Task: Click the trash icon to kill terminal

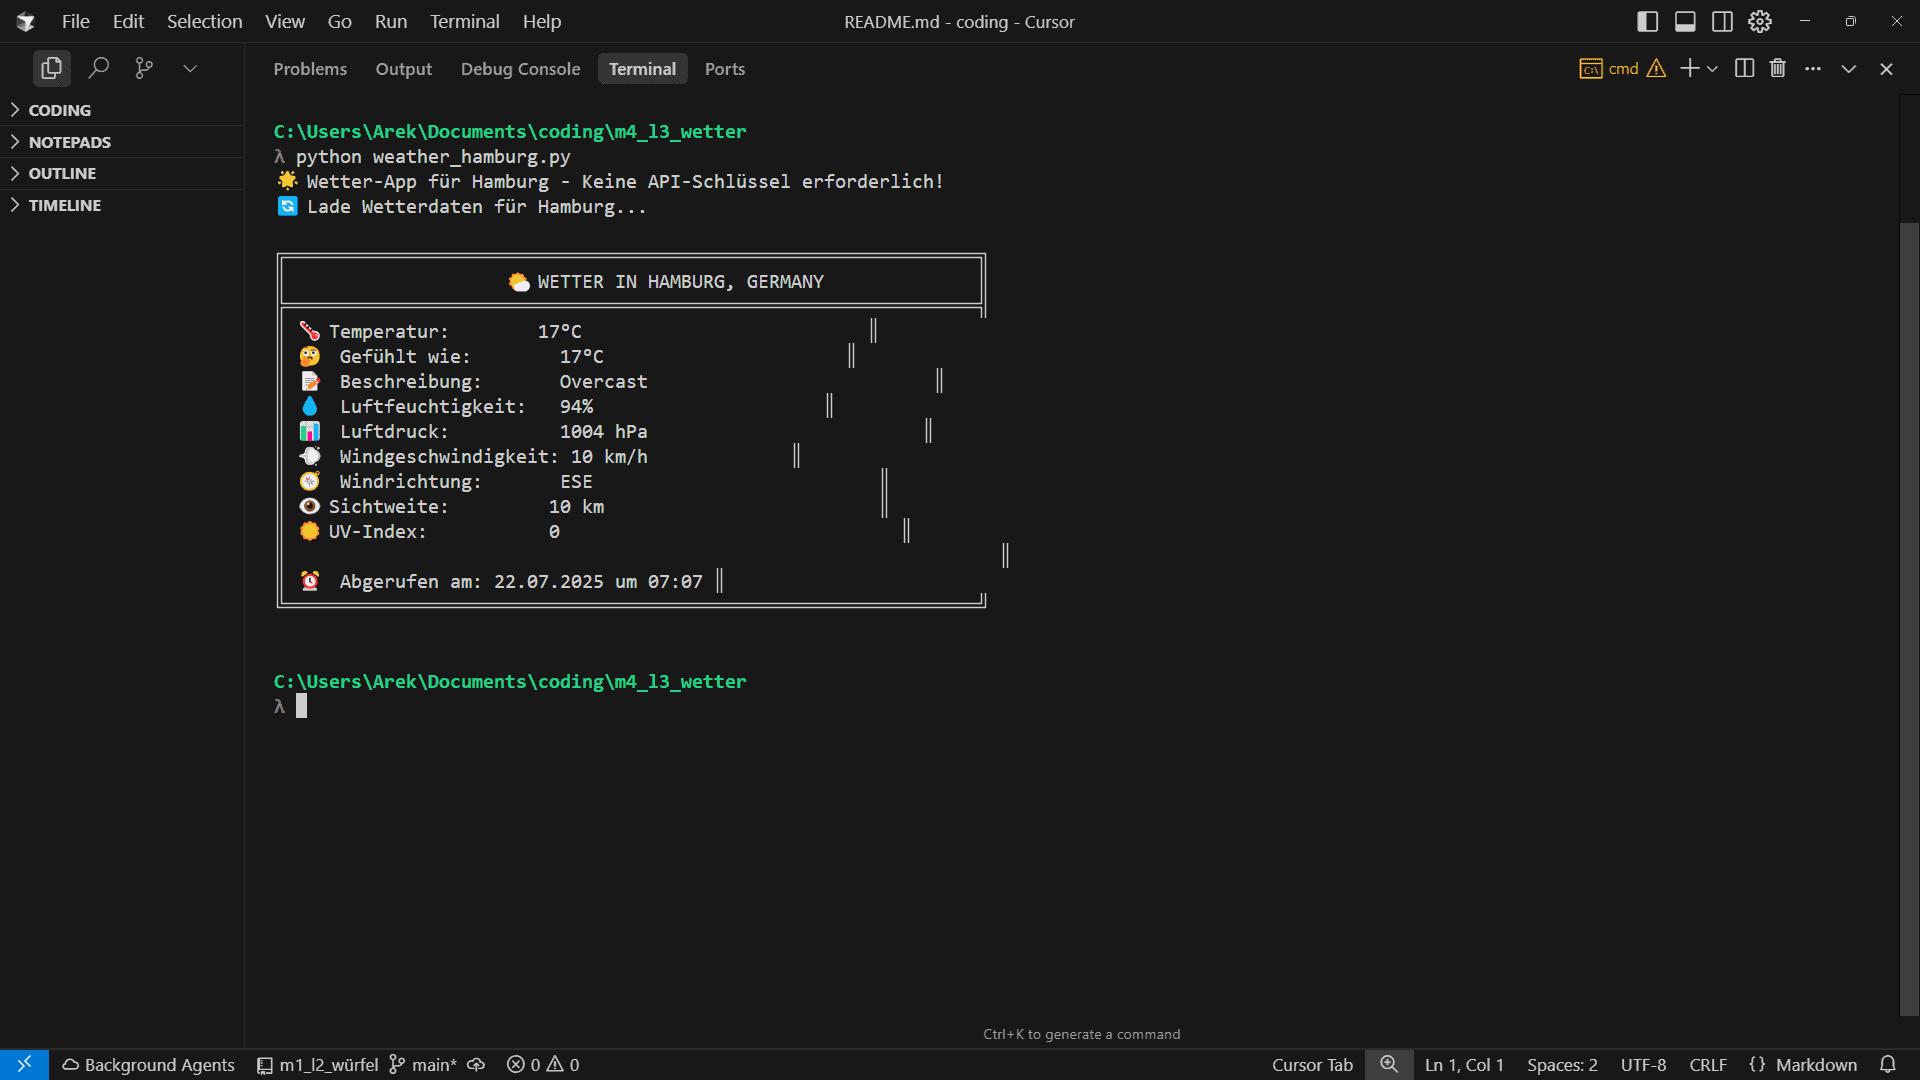Action: click(1777, 68)
